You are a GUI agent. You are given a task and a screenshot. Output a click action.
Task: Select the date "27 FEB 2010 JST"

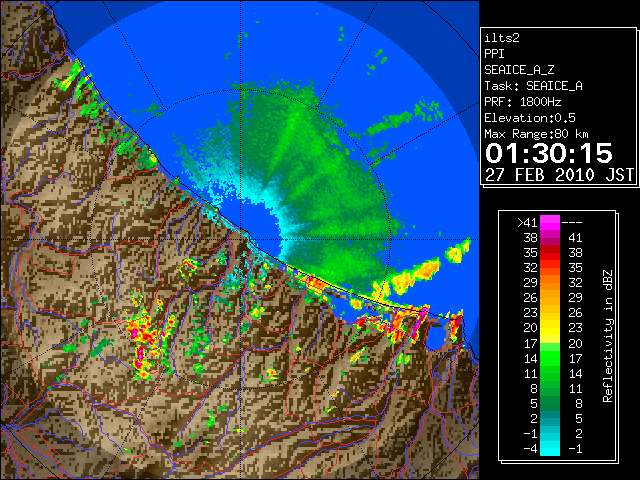(559, 175)
